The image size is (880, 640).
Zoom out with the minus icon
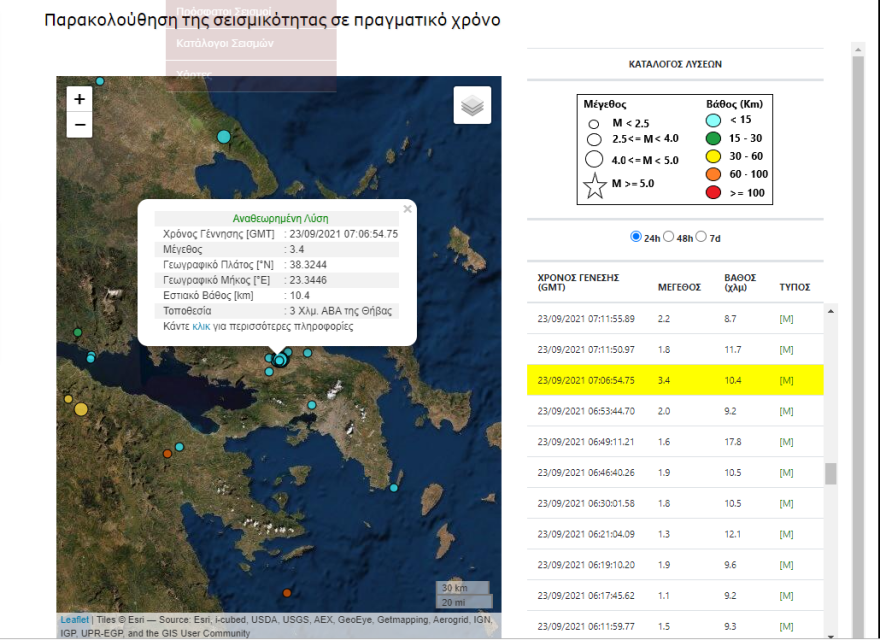pyautogui.click(x=78, y=124)
